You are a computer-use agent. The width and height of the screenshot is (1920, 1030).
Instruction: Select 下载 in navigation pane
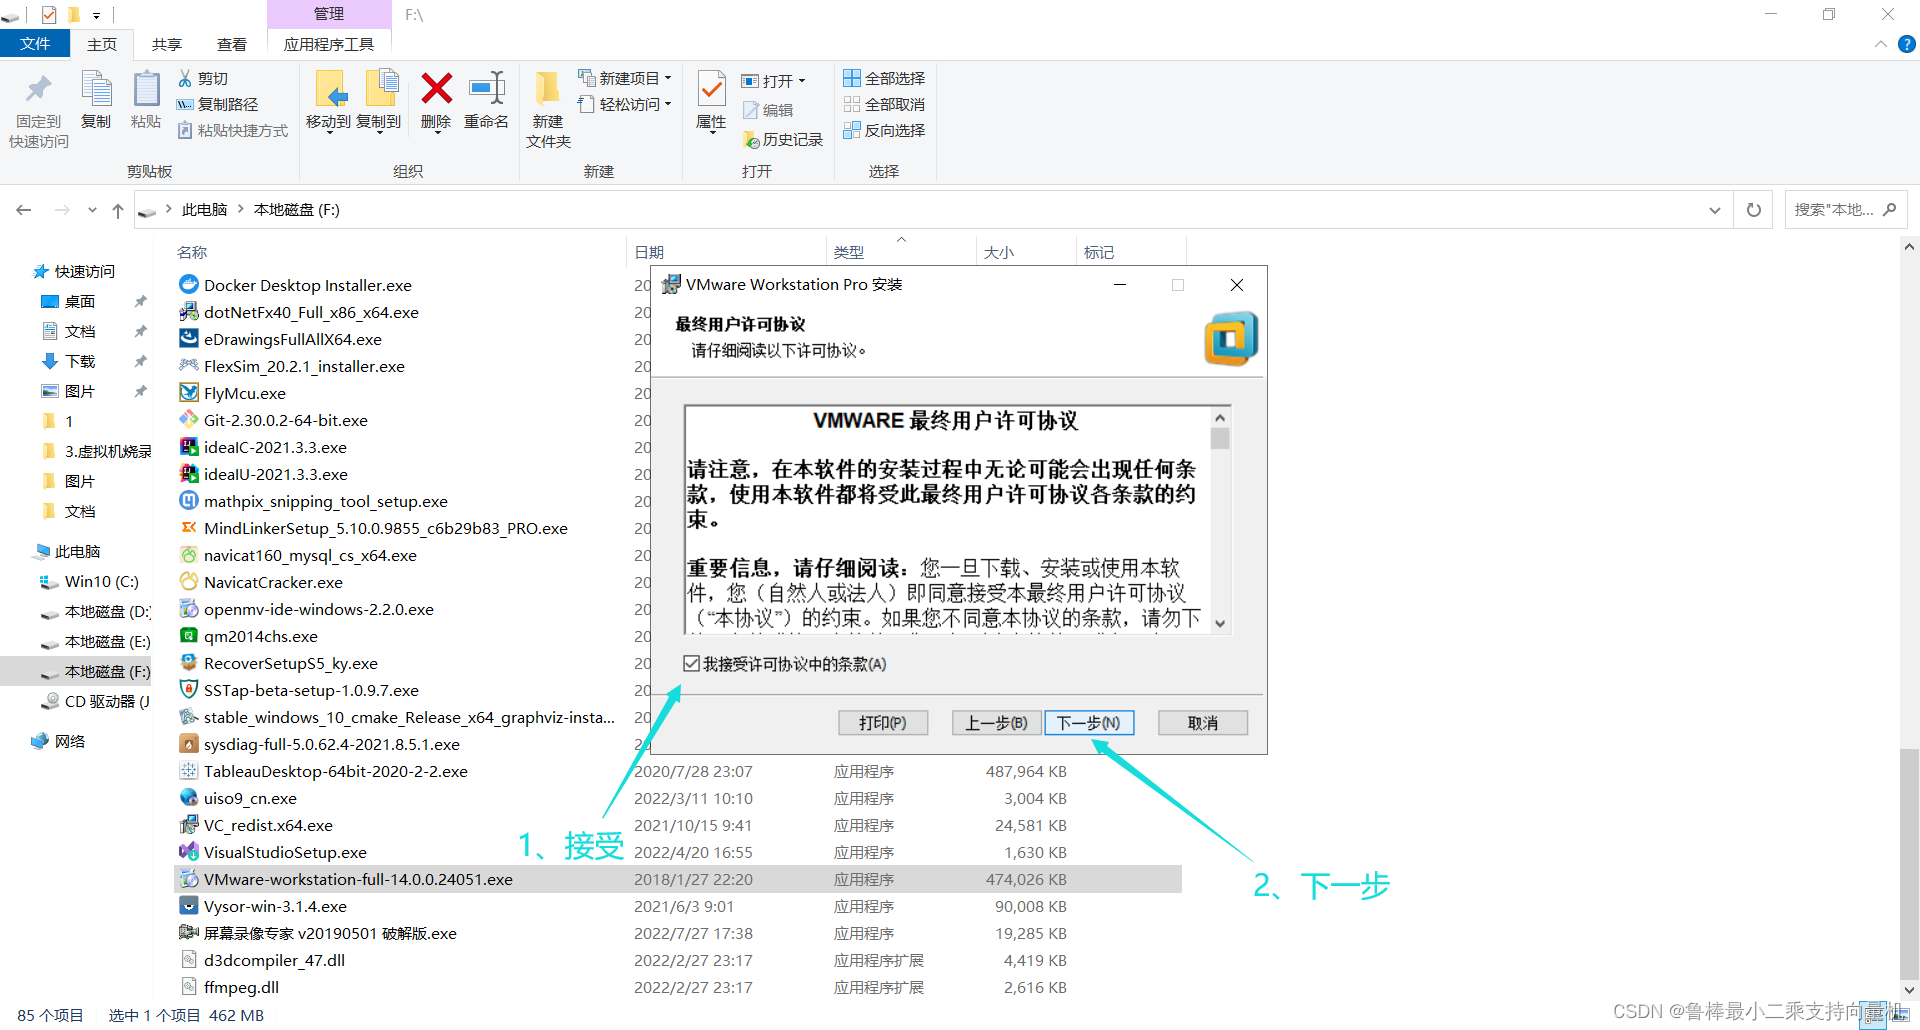80,361
